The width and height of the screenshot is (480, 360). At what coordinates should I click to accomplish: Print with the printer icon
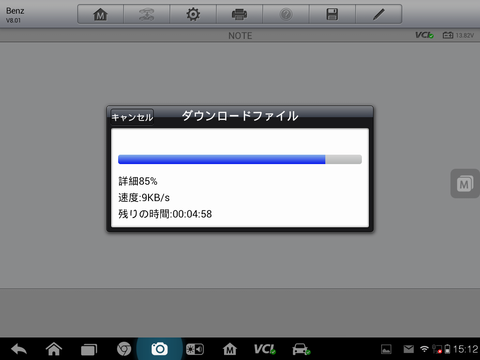239,14
